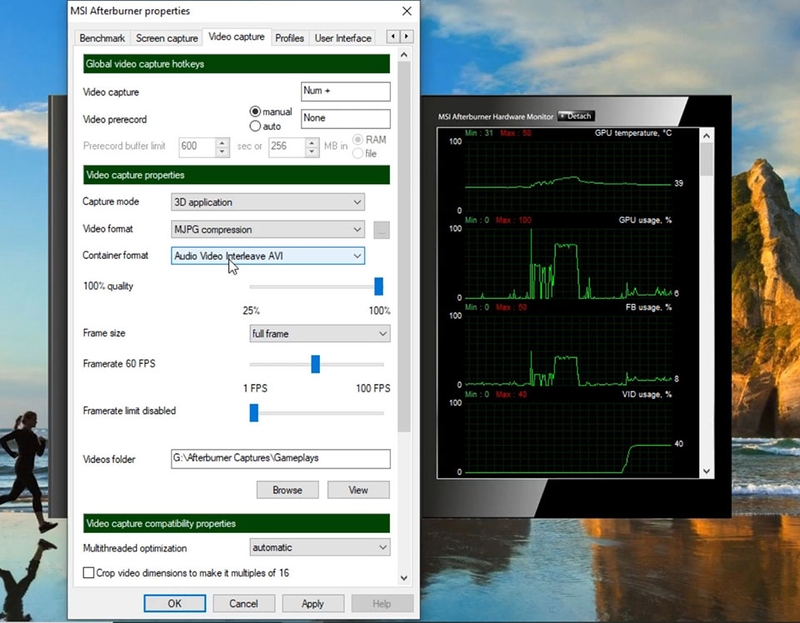This screenshot has width=800, height=623.
Task: Click the Framerate limit slider handle
Action: click(x=254, y=413)
